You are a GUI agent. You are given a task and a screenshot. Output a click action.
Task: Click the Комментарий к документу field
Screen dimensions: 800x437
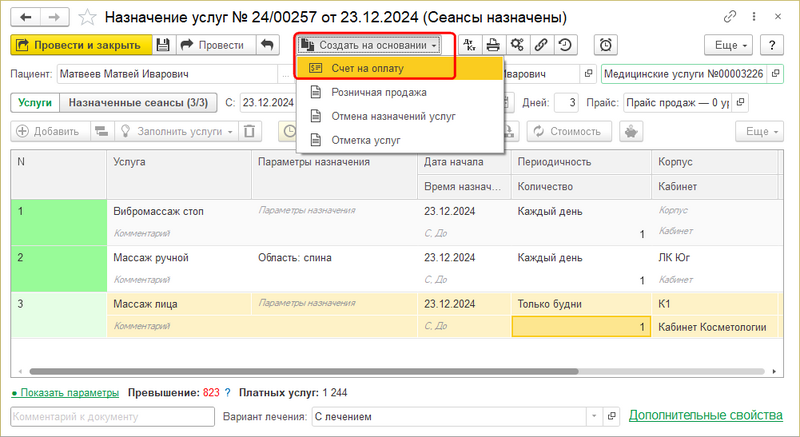[x=112, y=417]
